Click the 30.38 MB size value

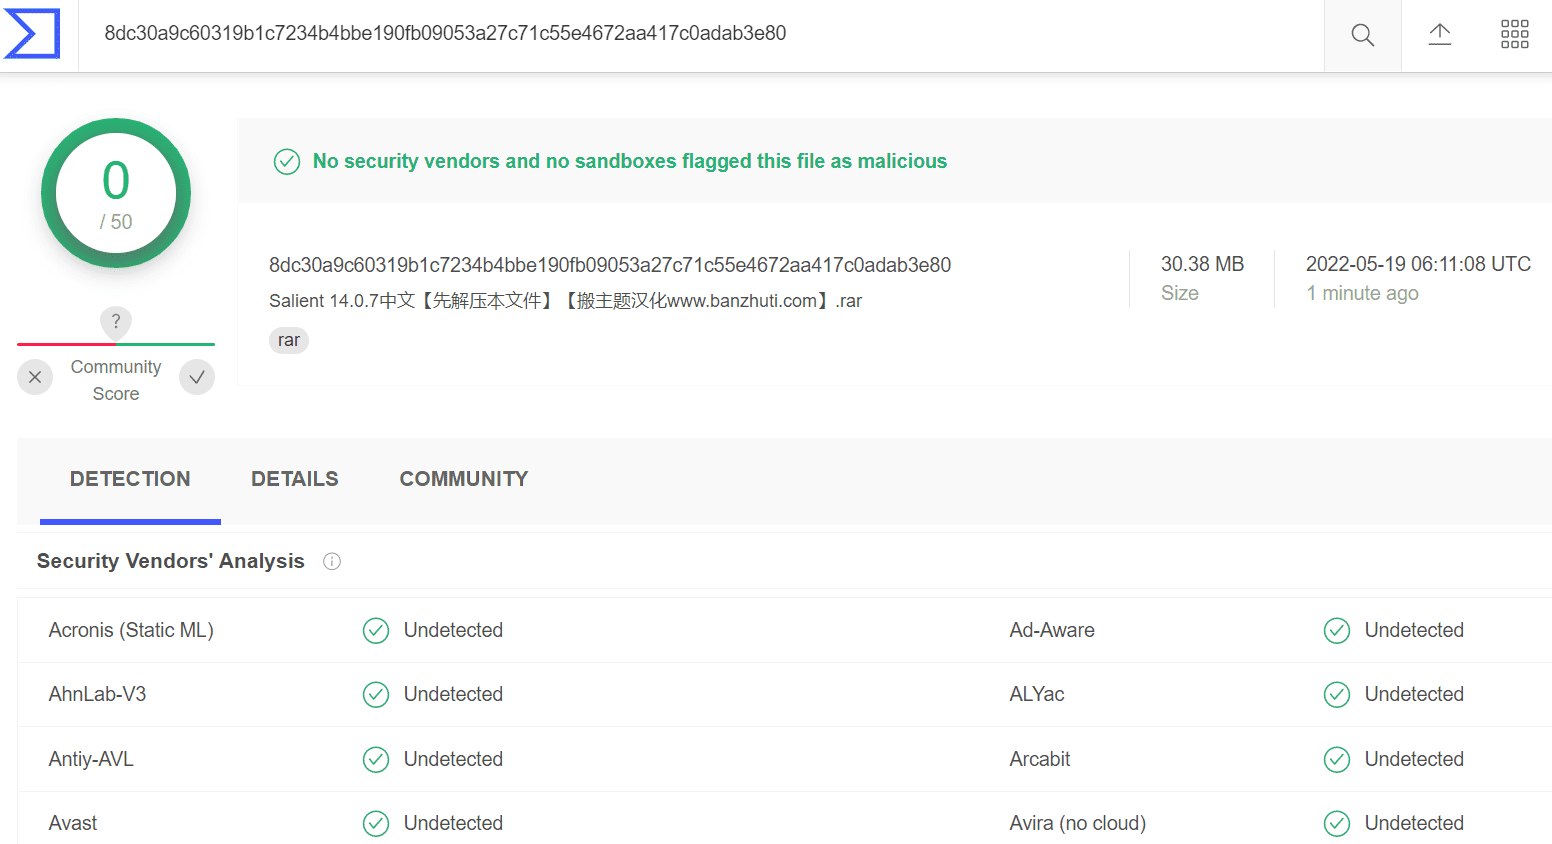pos(1202,264)
